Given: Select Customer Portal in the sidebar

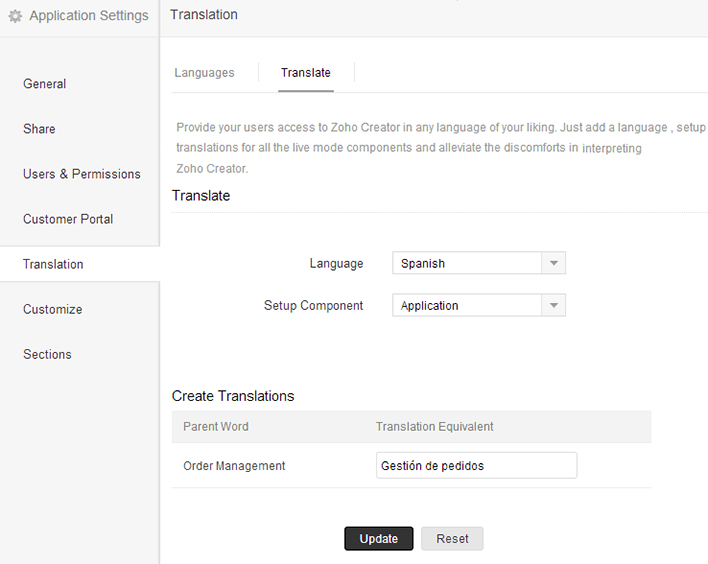Looking at the screenshot, I should tap(68, 219).
